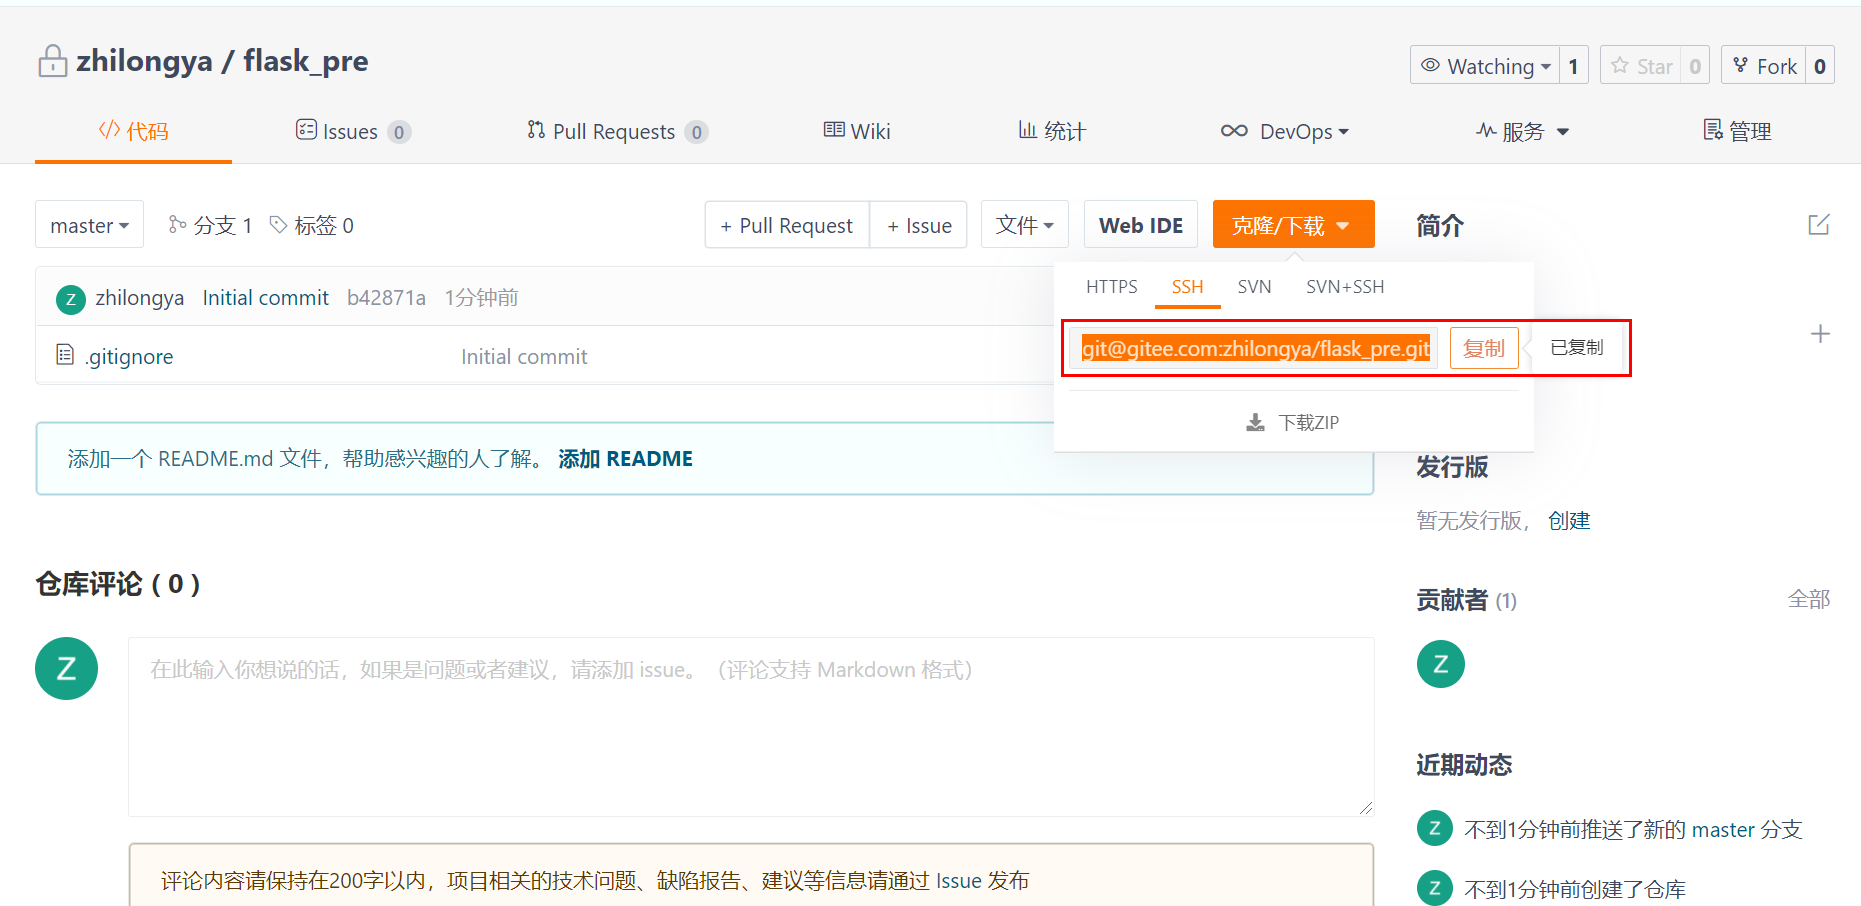Click the fork count number

click(x=1820, y=66)
